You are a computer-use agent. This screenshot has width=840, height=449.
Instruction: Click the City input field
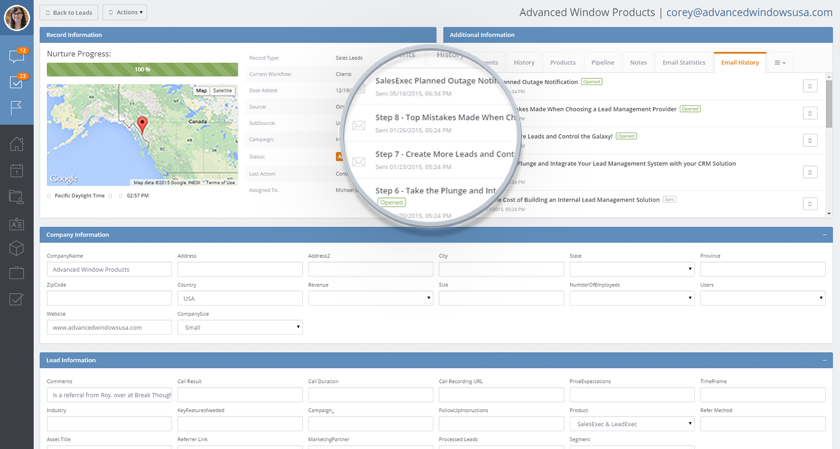click(x=501, y=269)
